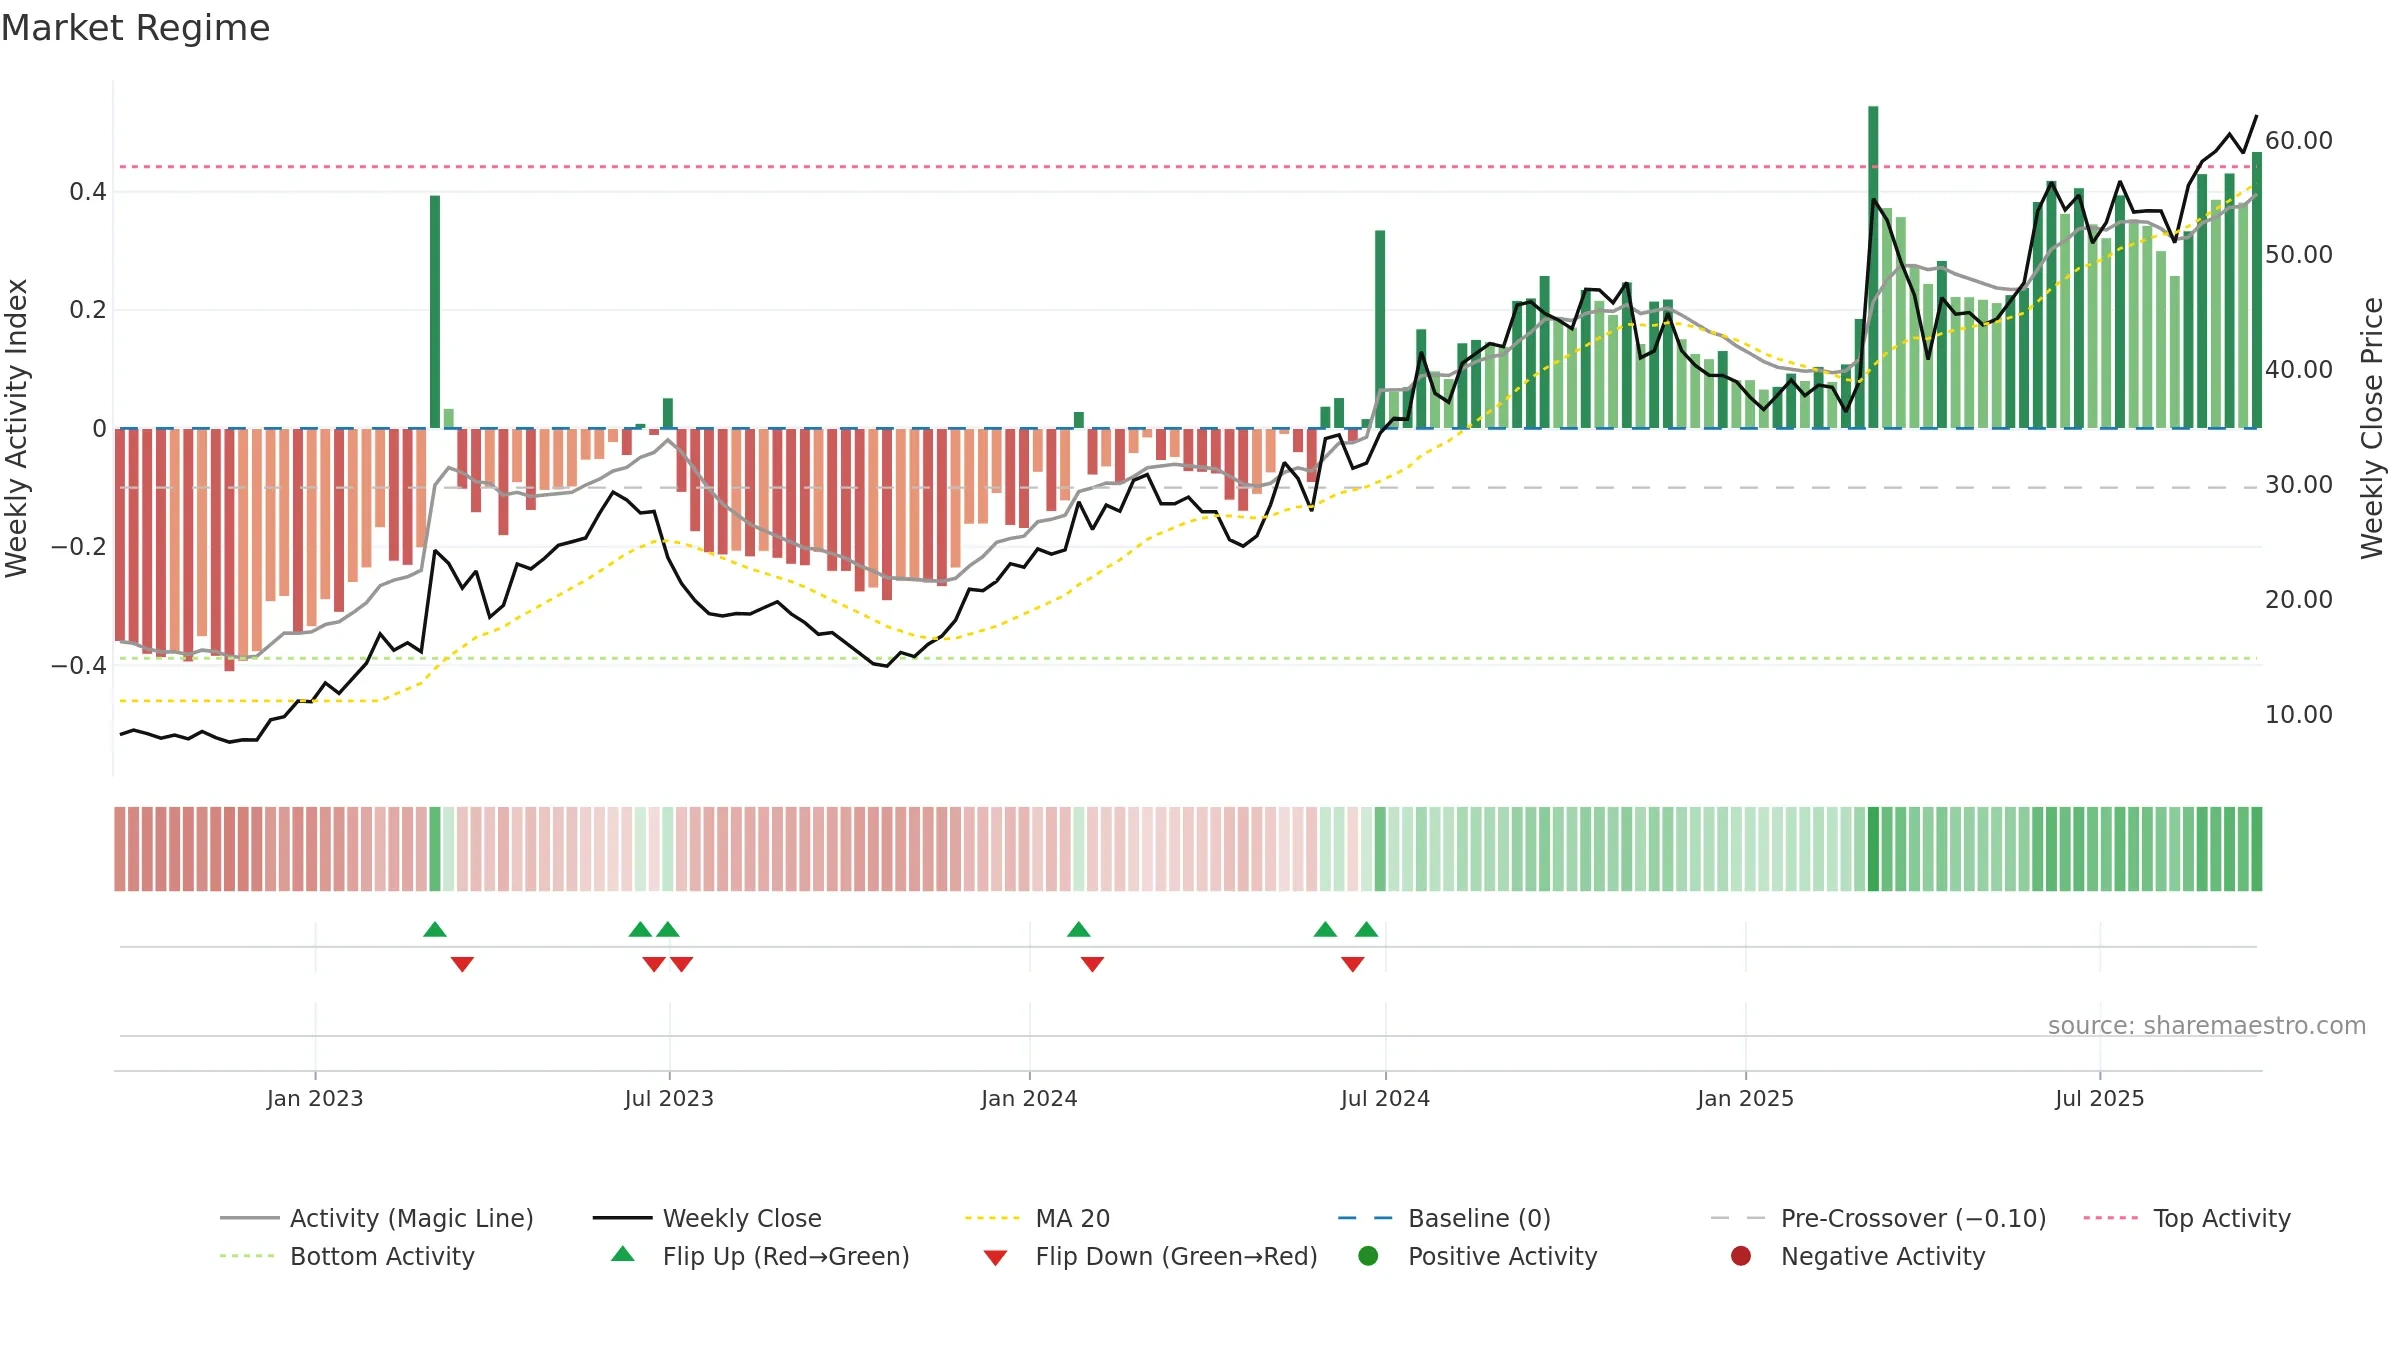Click the Jan 2023 x-axis label
This screenshot has height=1350, width=2400.
click(x=315, y=1098)
